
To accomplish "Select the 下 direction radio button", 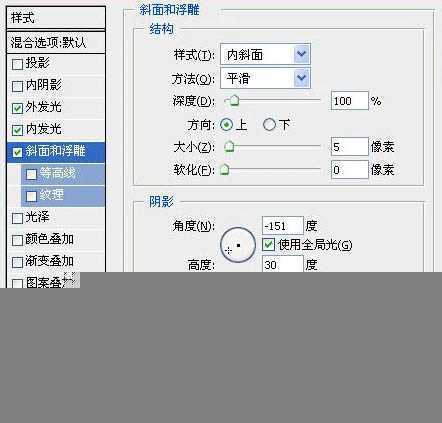I will pyautogui.click(x=269, y=125).
